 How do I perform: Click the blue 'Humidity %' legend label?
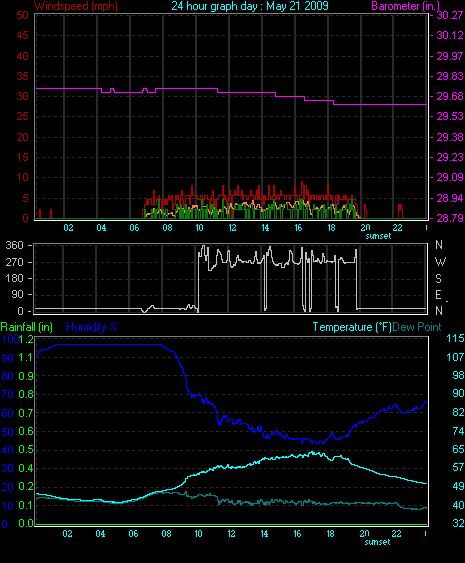92,327
